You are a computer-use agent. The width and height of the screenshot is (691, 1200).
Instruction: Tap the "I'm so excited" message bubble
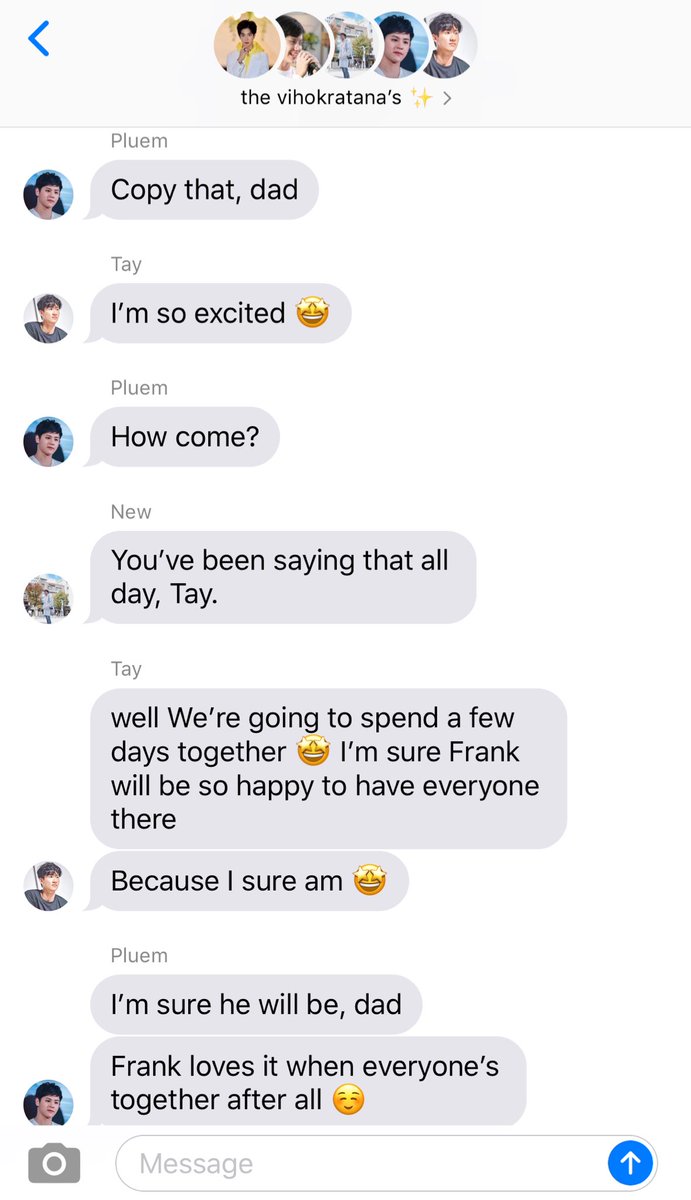(221, 313)
